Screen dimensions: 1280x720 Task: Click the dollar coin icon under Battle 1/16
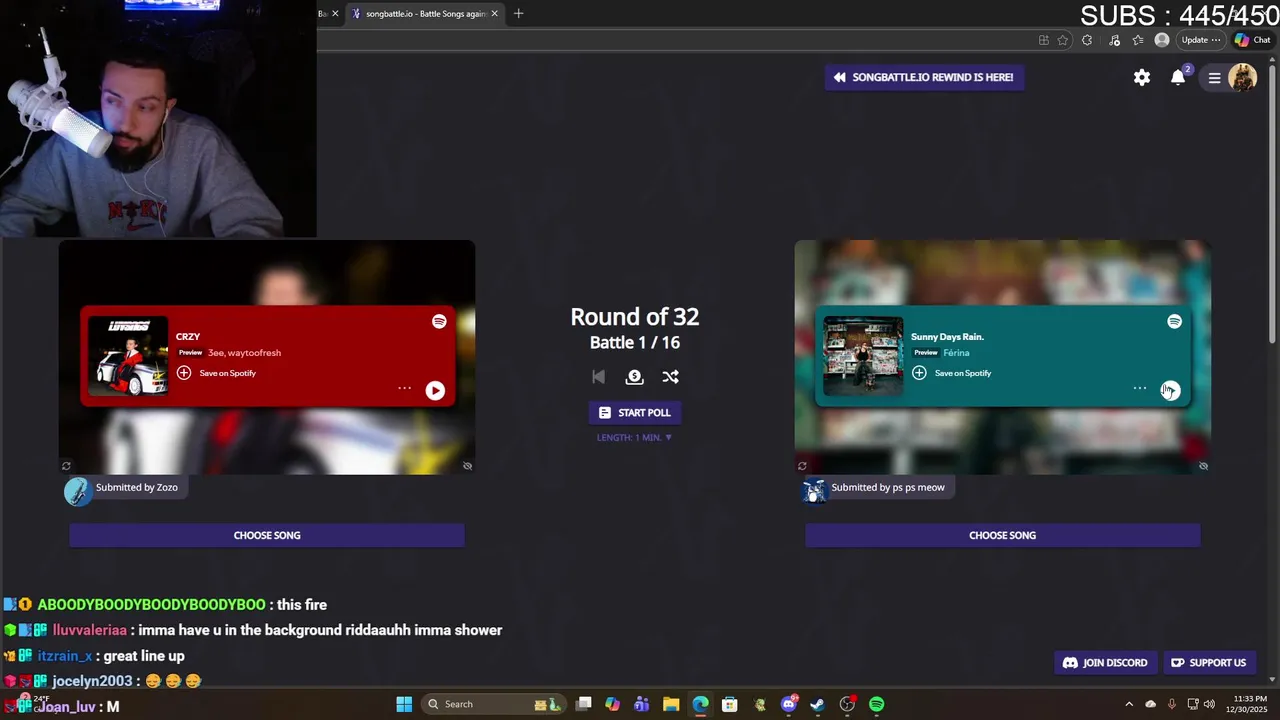click(634, 377)
